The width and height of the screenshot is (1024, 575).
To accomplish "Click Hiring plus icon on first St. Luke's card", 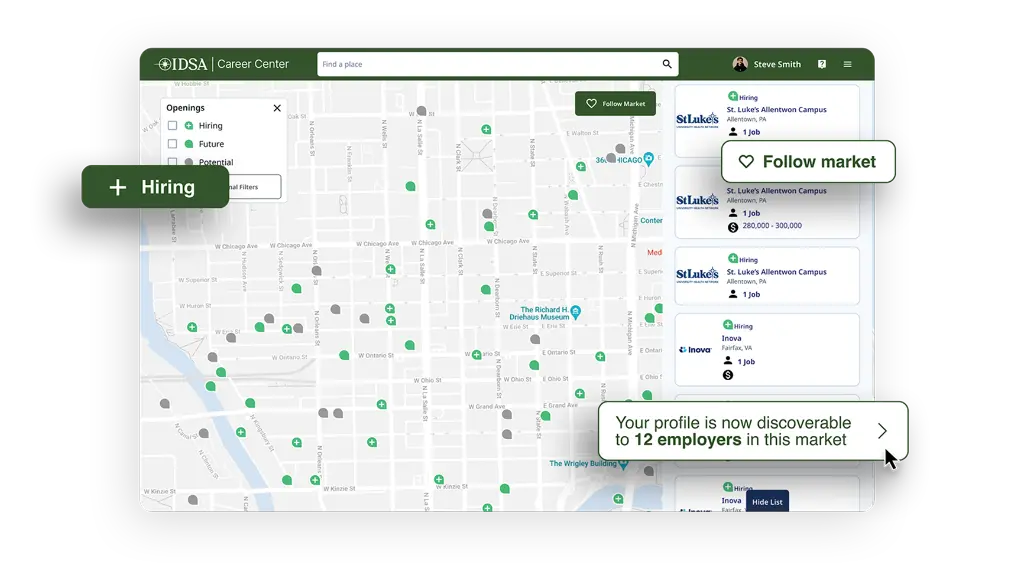I will coord(733,96).
